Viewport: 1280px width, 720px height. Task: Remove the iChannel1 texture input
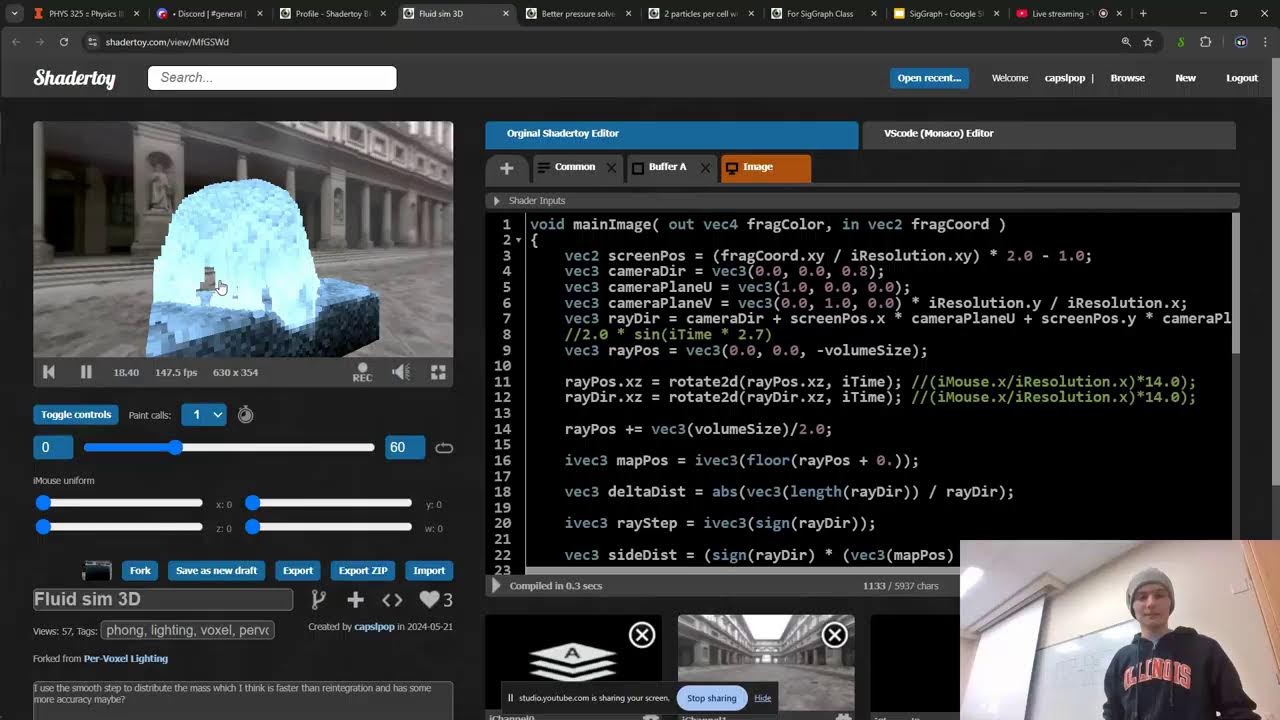click(835, 634)
